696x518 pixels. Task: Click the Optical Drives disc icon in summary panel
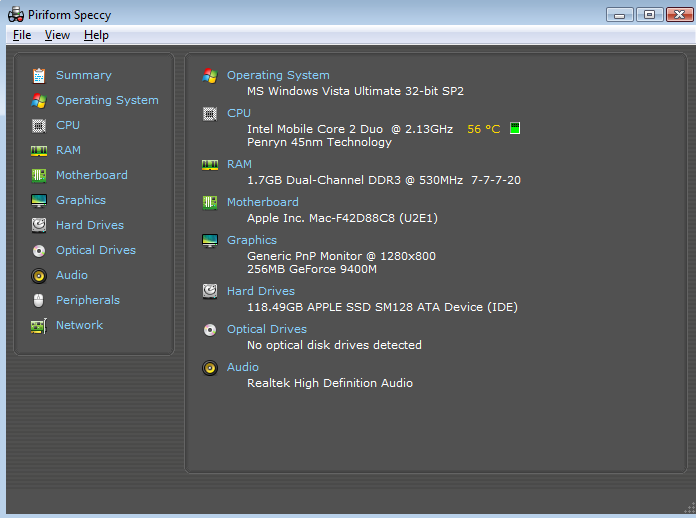coord(210,330)
